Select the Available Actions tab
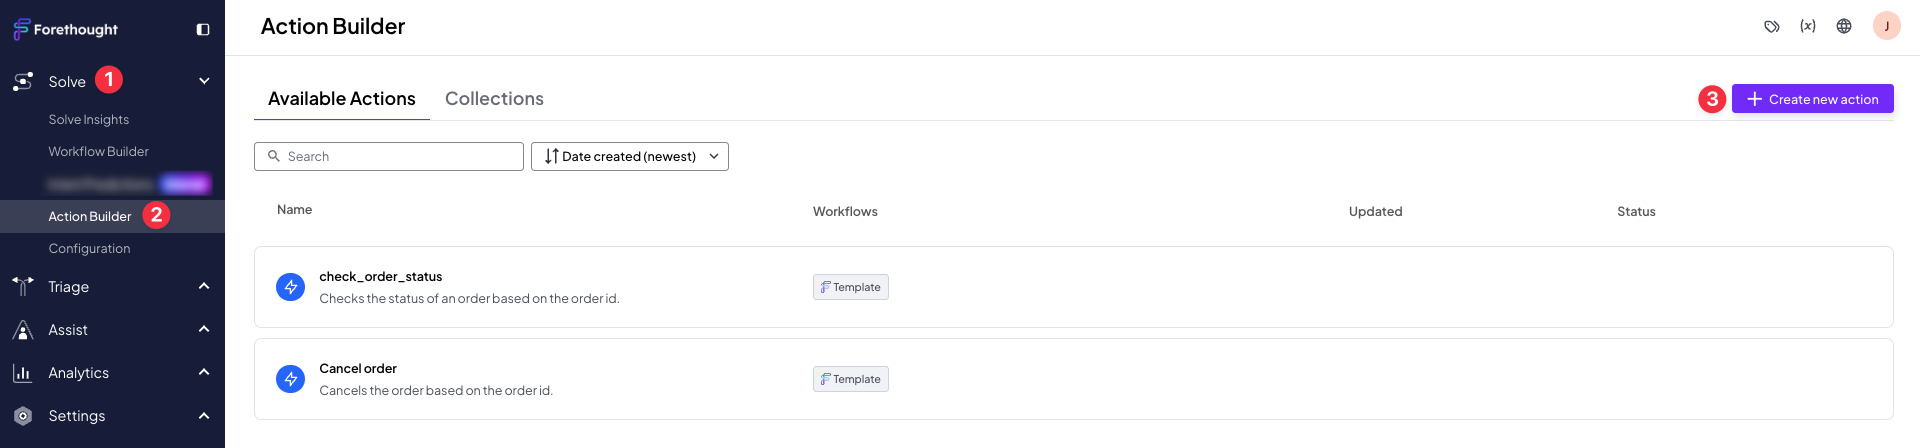 coord(342,99)
